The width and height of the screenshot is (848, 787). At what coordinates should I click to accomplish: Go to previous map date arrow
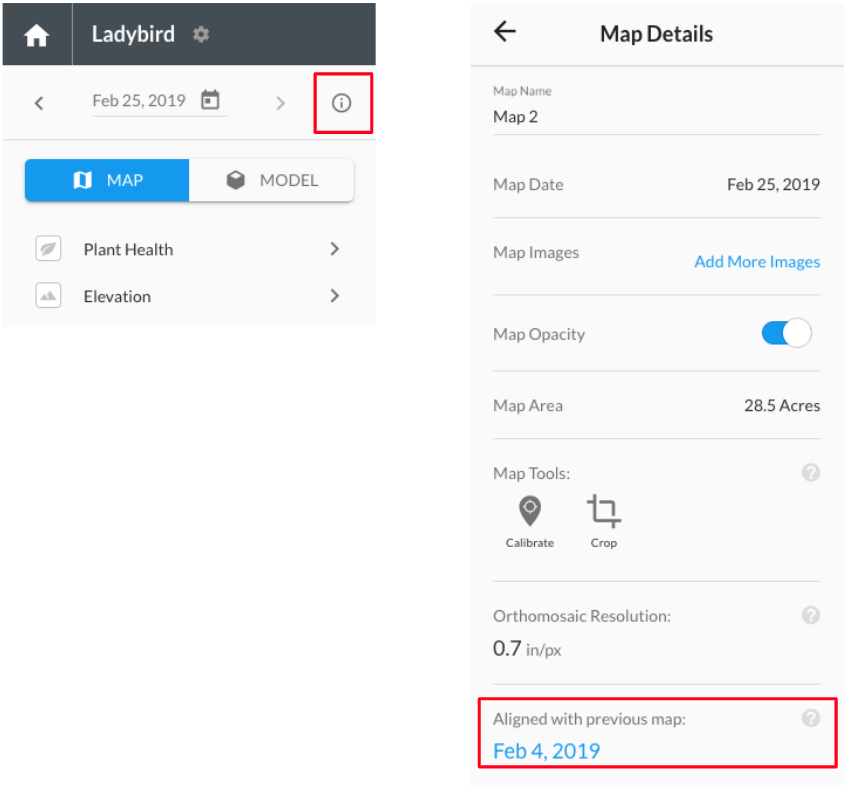point(39,103)
